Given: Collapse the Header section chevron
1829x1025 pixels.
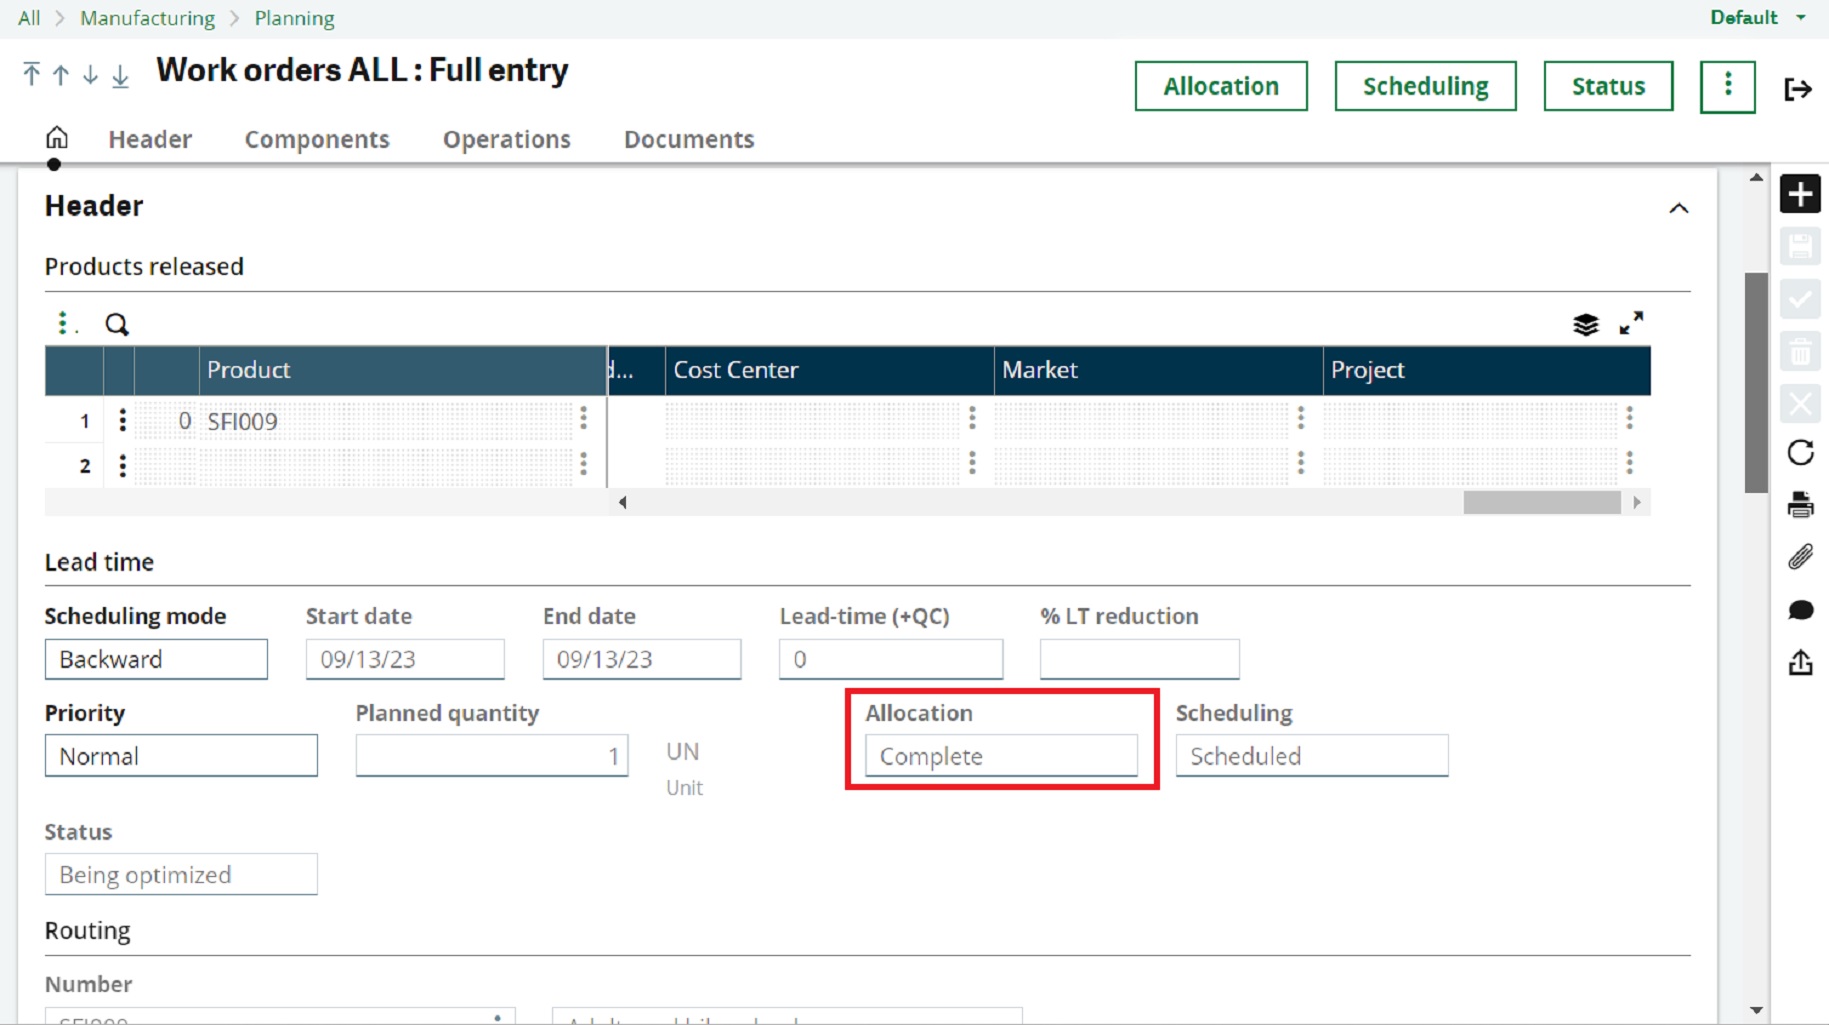Looking at the screenshot, I should tap(1680, 208).
